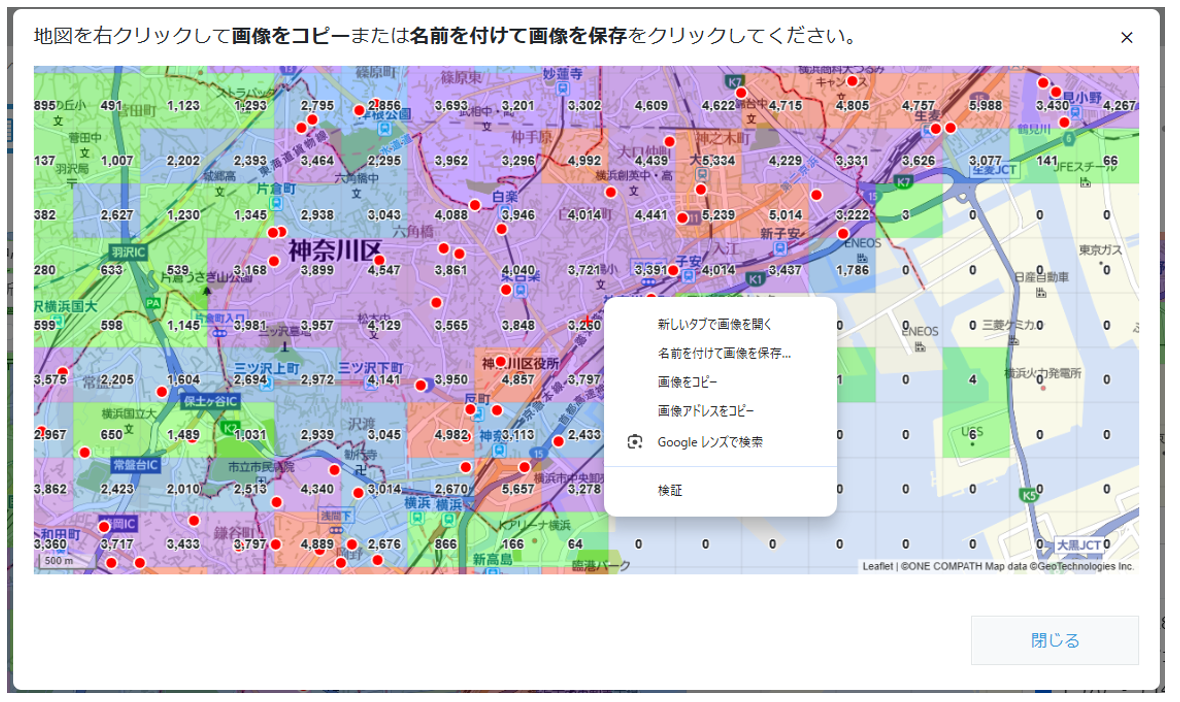
Task: Click the grid cell value 5,988
Action: pos(985,105)
